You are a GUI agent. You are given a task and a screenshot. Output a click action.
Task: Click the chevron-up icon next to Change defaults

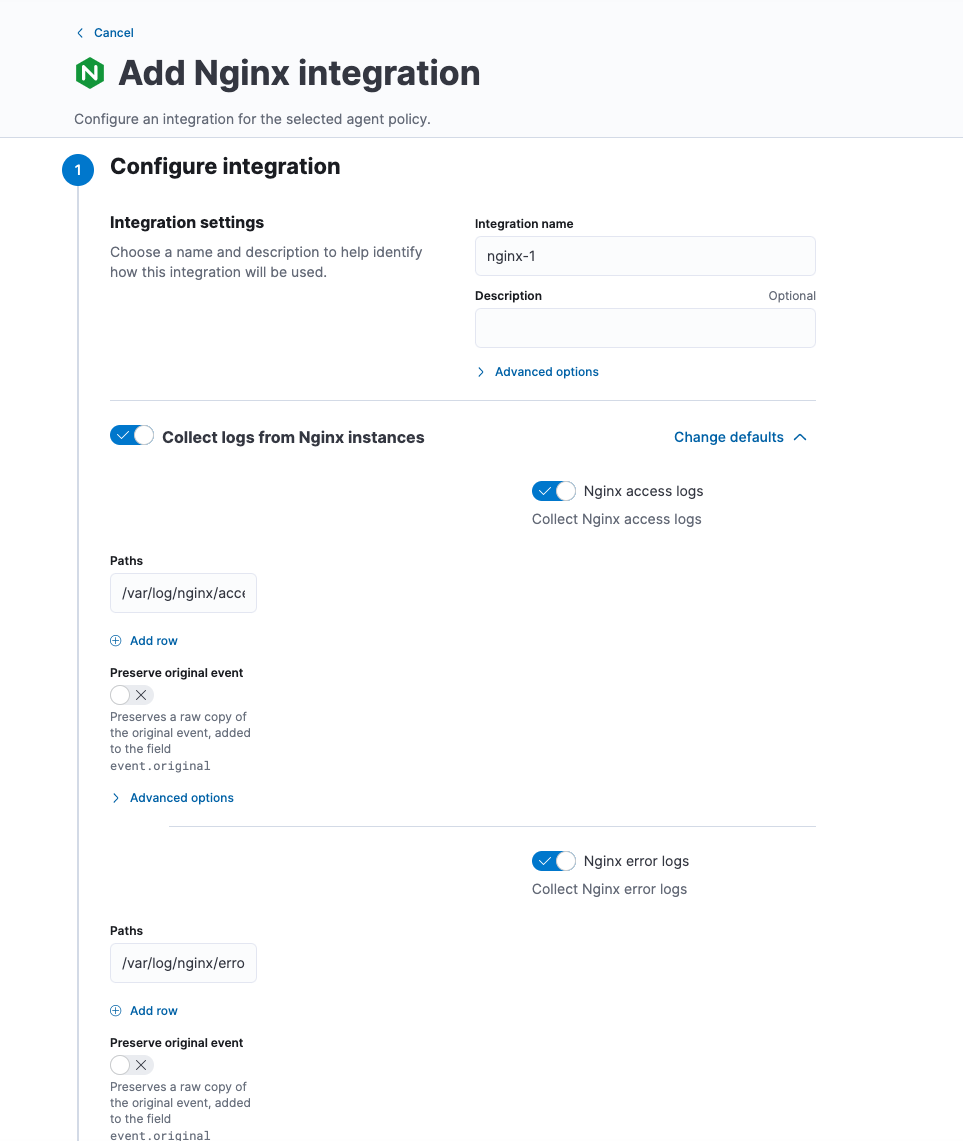click(x=799, y=436)
